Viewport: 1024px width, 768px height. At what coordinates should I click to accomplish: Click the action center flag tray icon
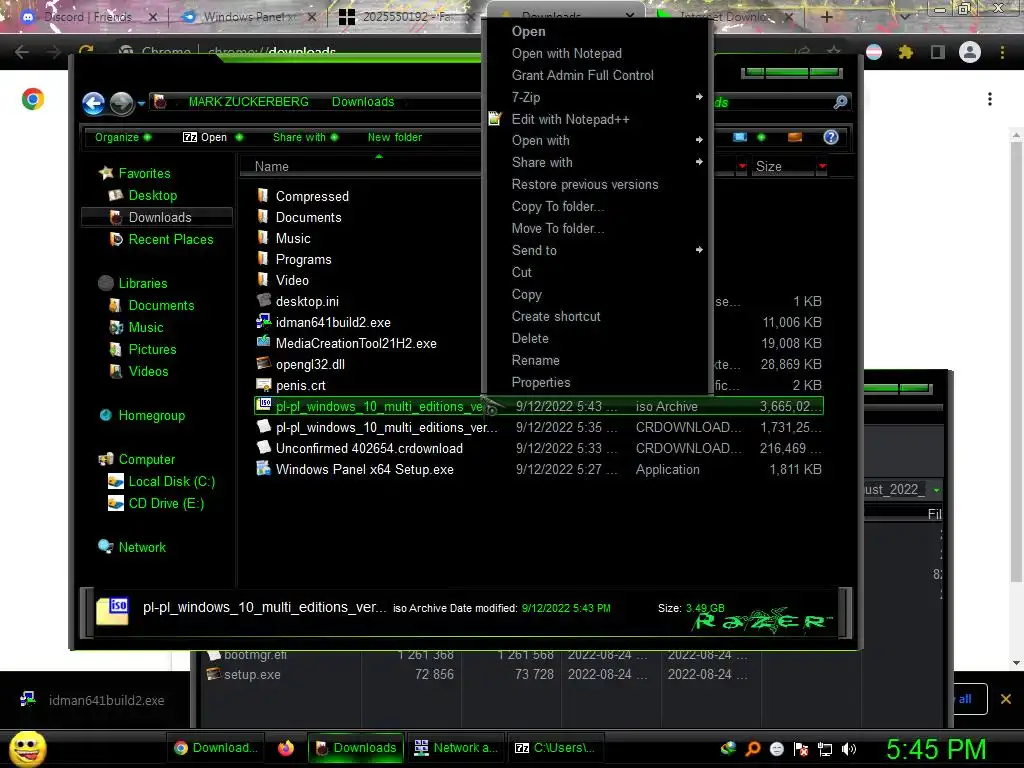point(801,749)
